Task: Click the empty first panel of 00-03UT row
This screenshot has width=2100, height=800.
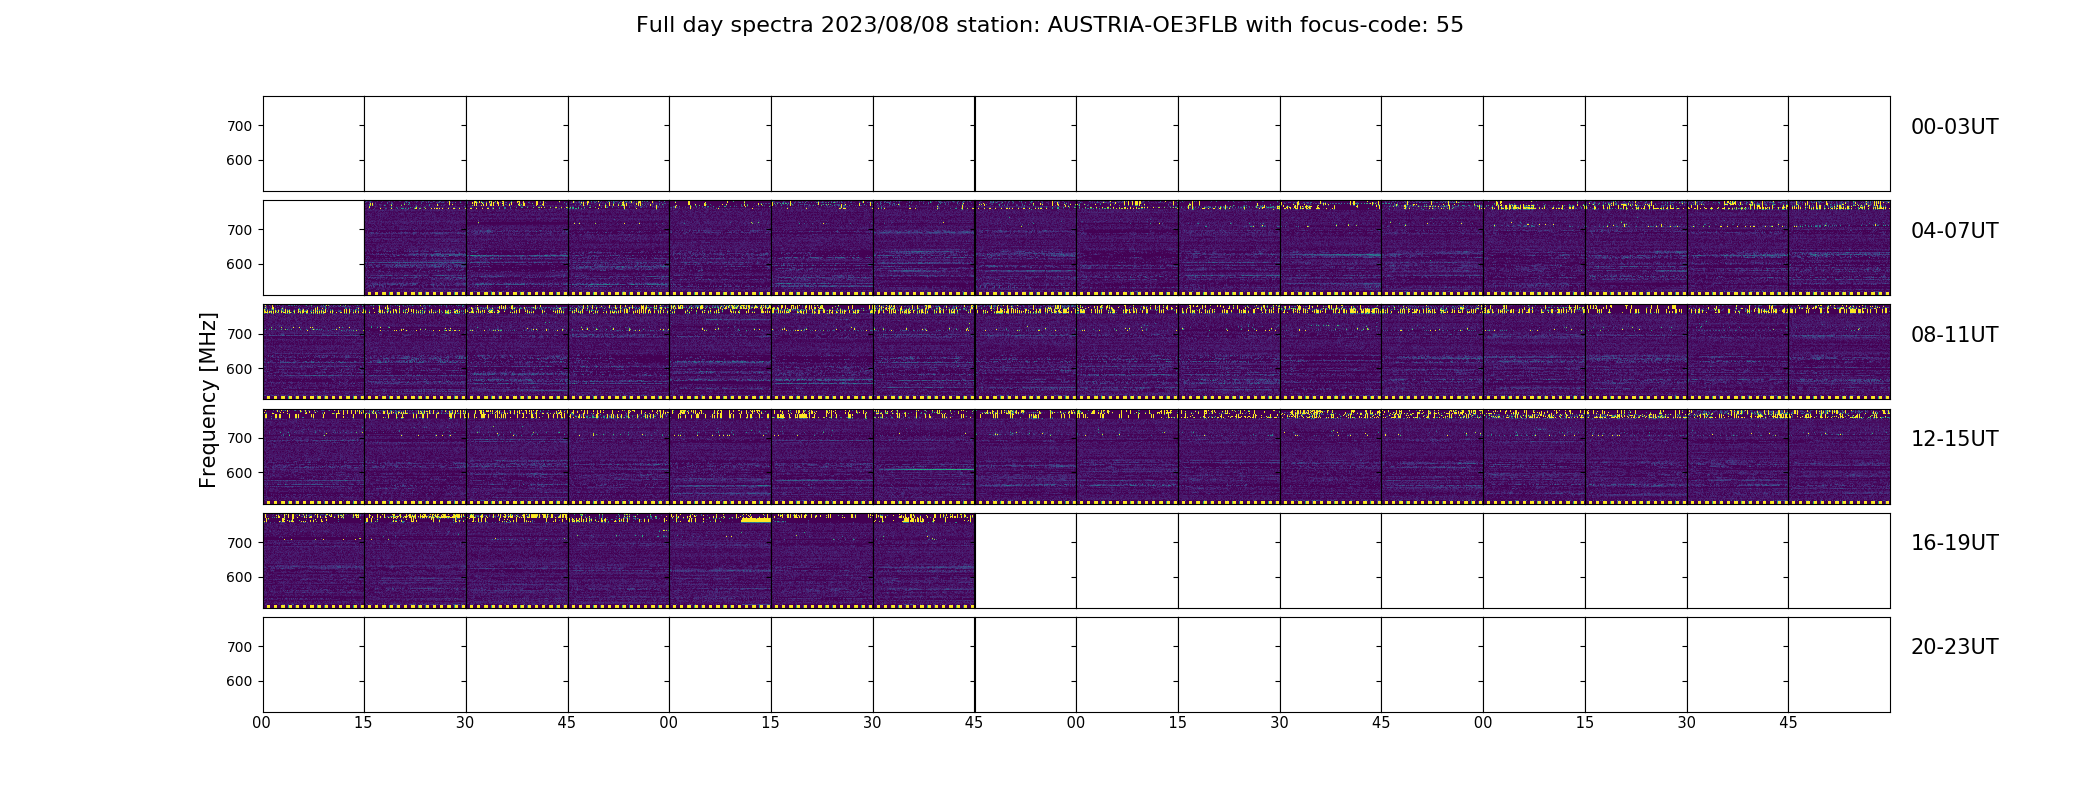Action: [314, 144]
